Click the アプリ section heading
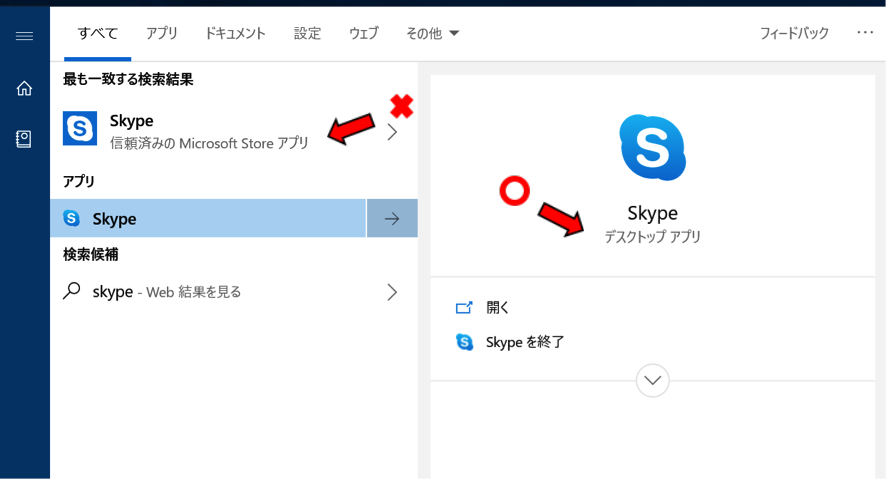The image size is (886, 479). pos(79,181)
